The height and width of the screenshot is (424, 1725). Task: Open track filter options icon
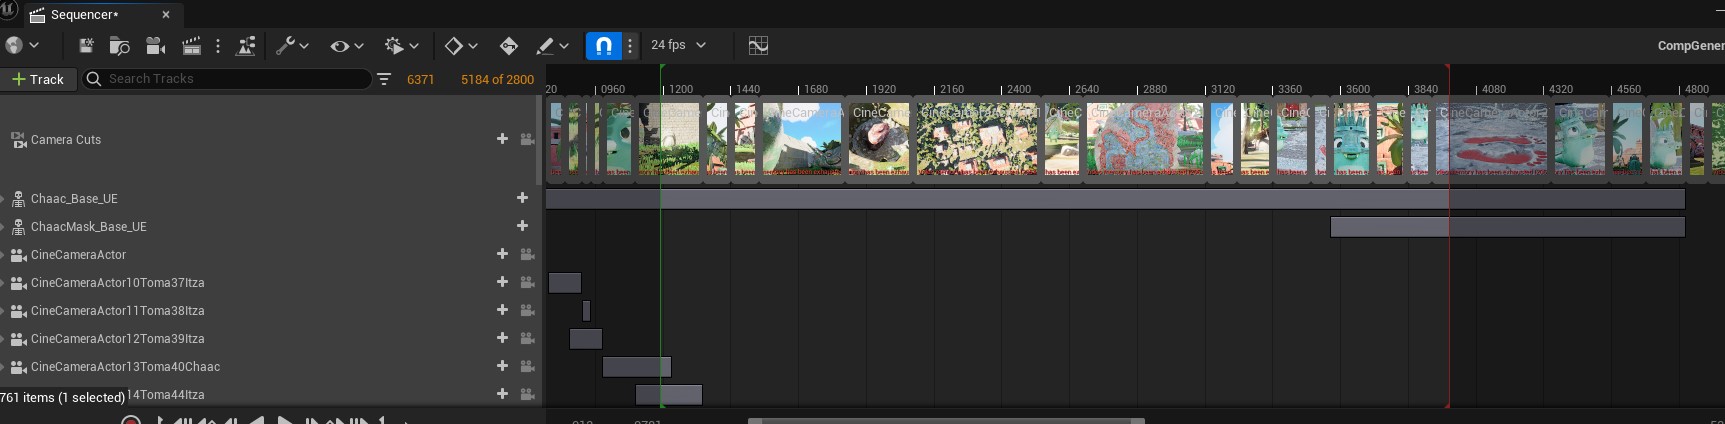click(384, 79)
